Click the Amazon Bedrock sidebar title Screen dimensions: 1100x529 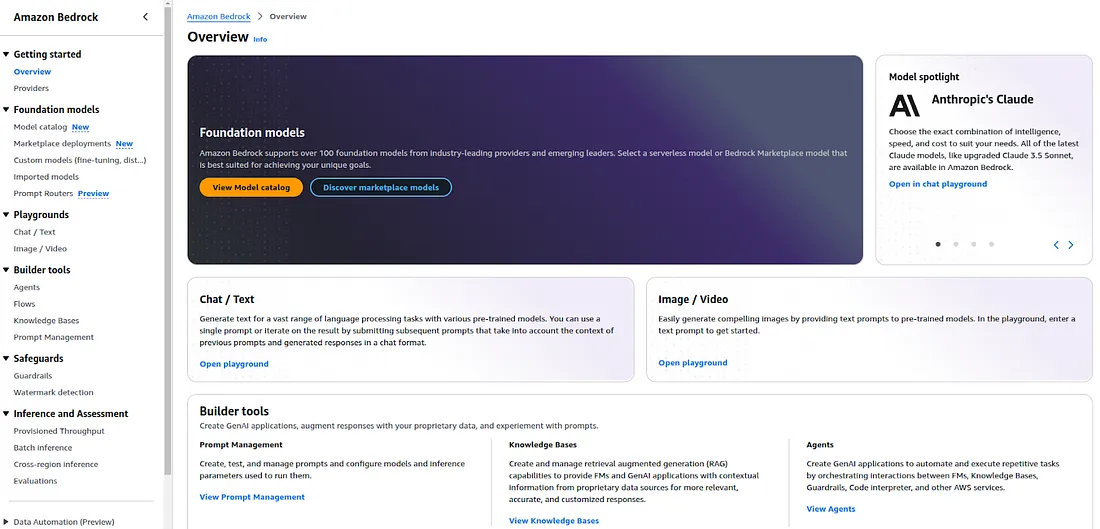tap(56, 17)
